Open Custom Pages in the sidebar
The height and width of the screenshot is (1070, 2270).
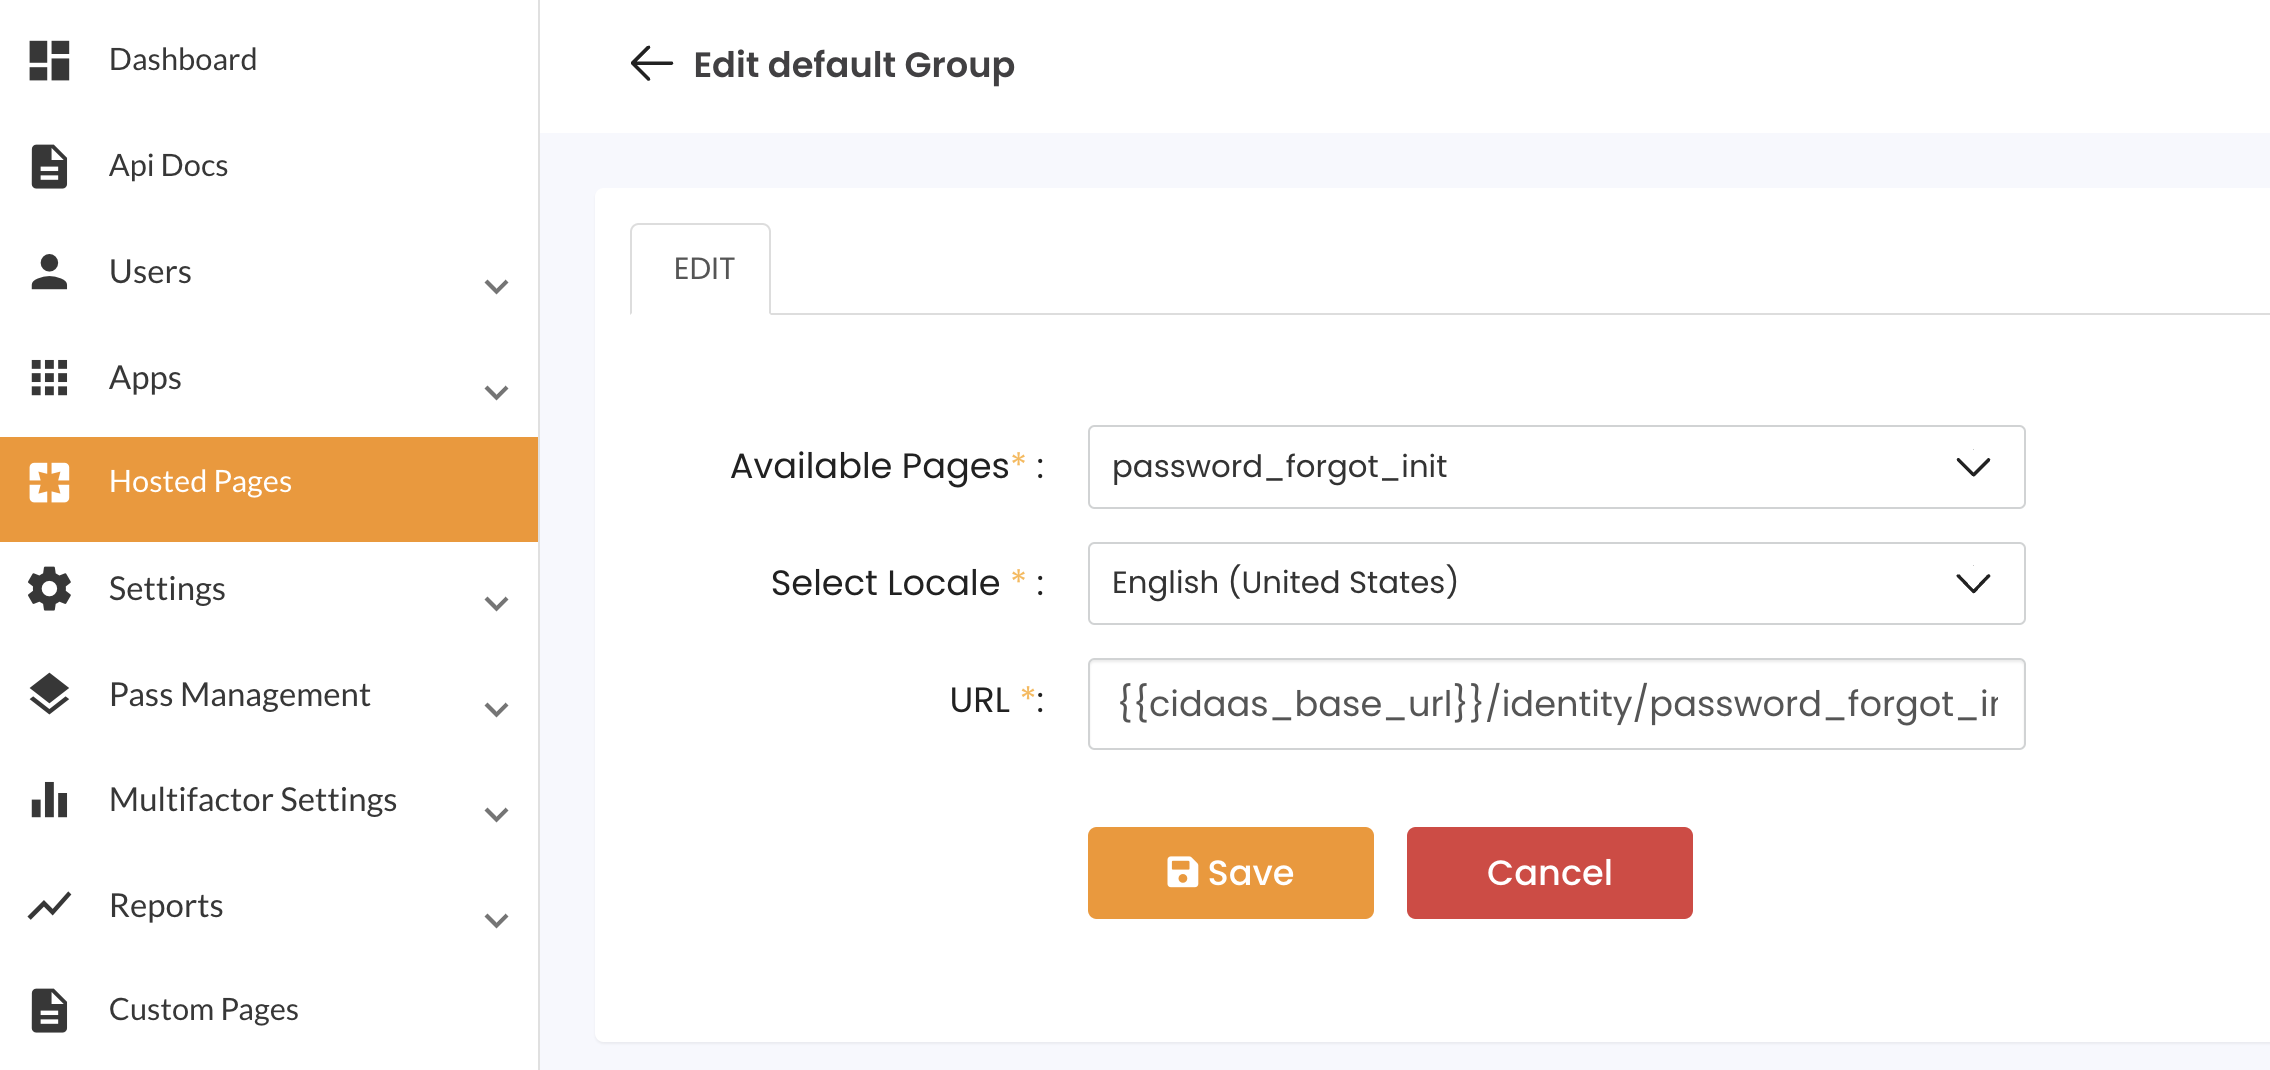(x=204, y=1010)
